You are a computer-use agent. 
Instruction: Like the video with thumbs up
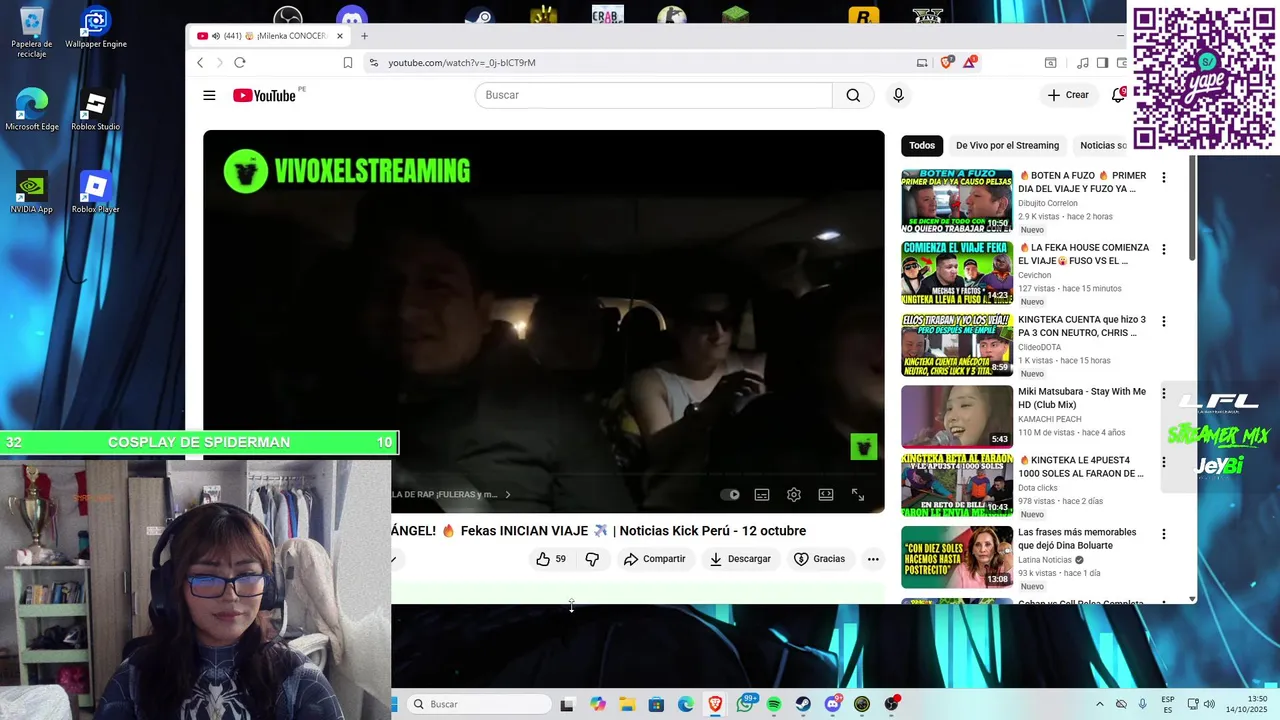(550, 559)
